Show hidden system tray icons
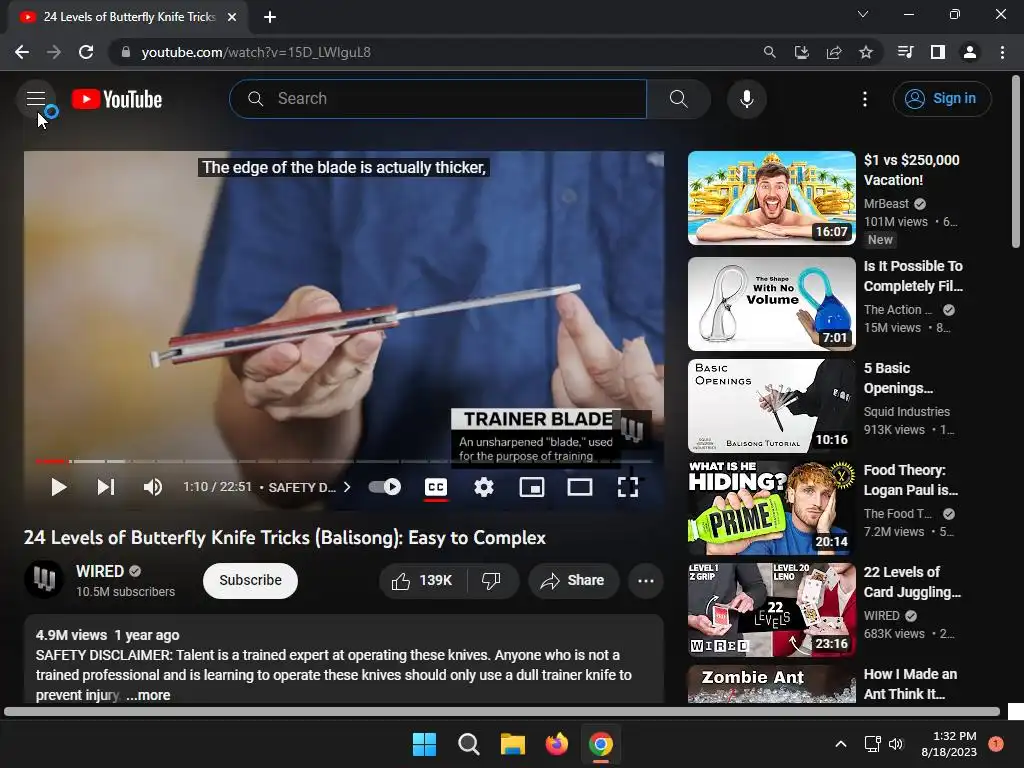Viewport: 1024px width, 768px height. (841, 744)
